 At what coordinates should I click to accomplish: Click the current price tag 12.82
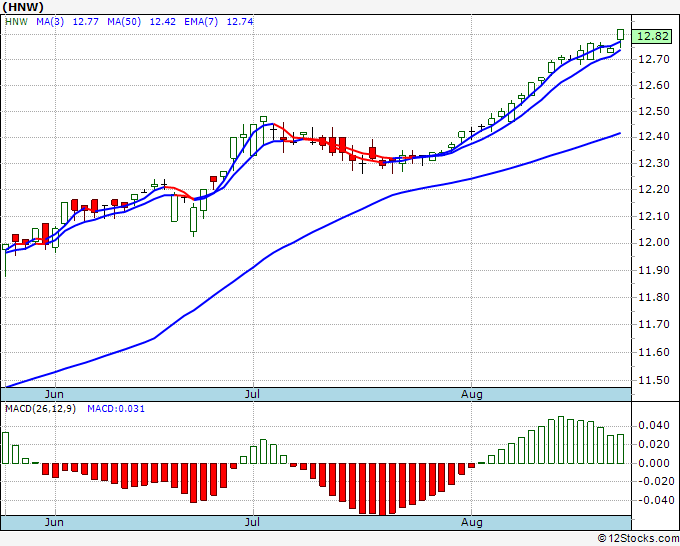652,36
